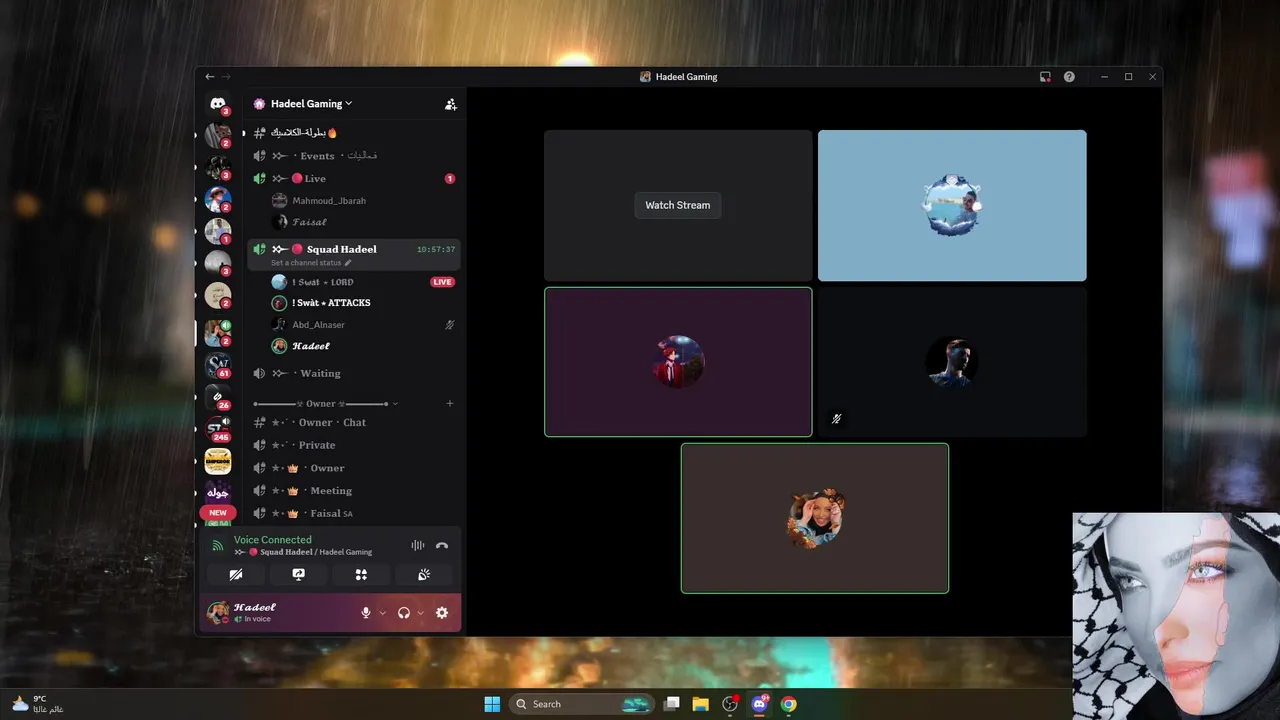
Task: Join the Faisal SA voice channel
Action: tap(355, 513)
